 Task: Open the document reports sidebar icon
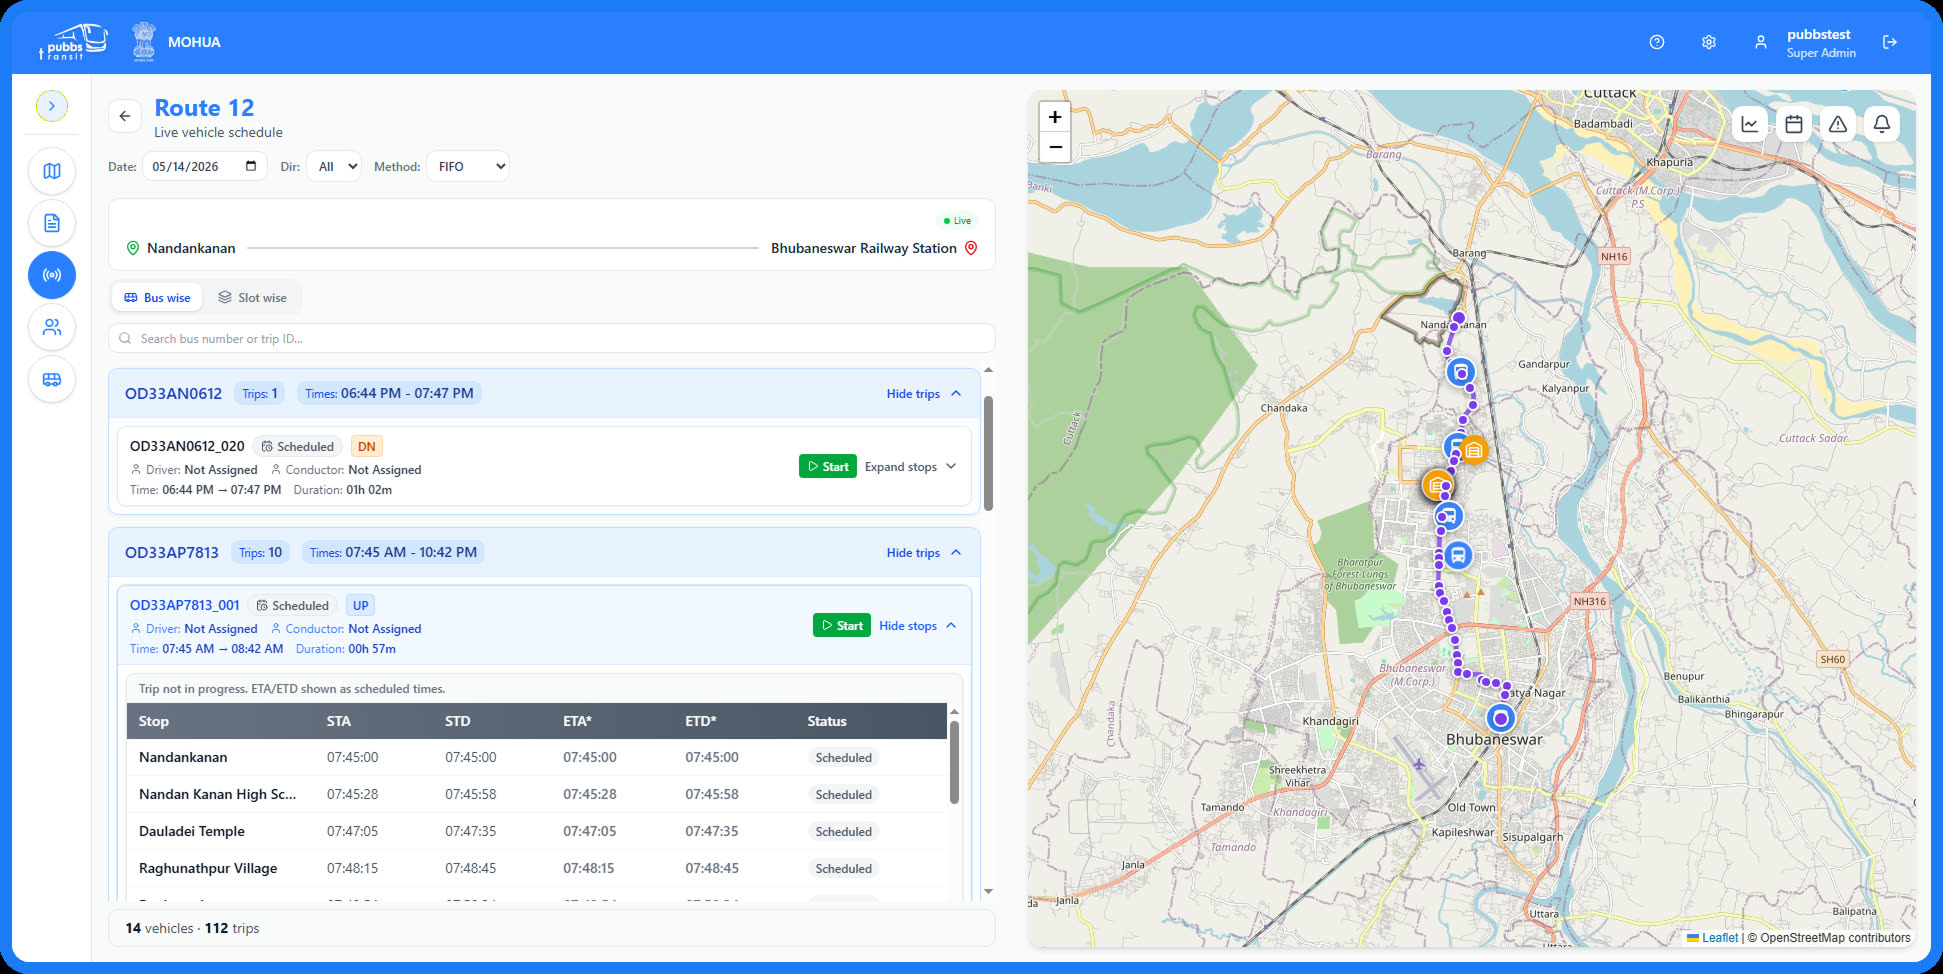tap(52, 223)
